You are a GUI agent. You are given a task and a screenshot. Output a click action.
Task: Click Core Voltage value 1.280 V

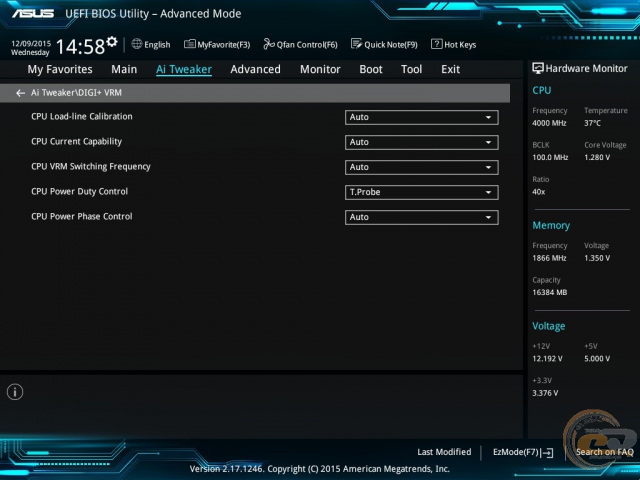pyautogui.click(x=597, y=157)
